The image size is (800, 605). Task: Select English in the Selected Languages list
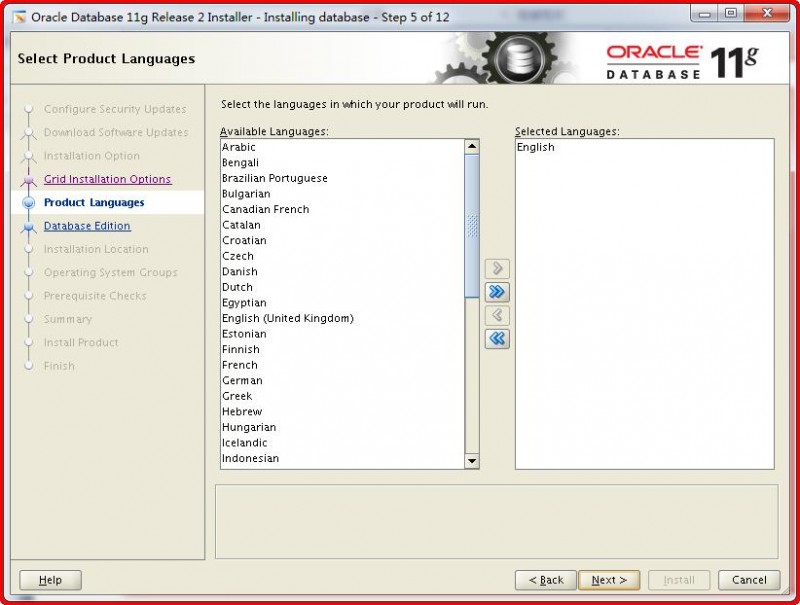pos(535,147)
